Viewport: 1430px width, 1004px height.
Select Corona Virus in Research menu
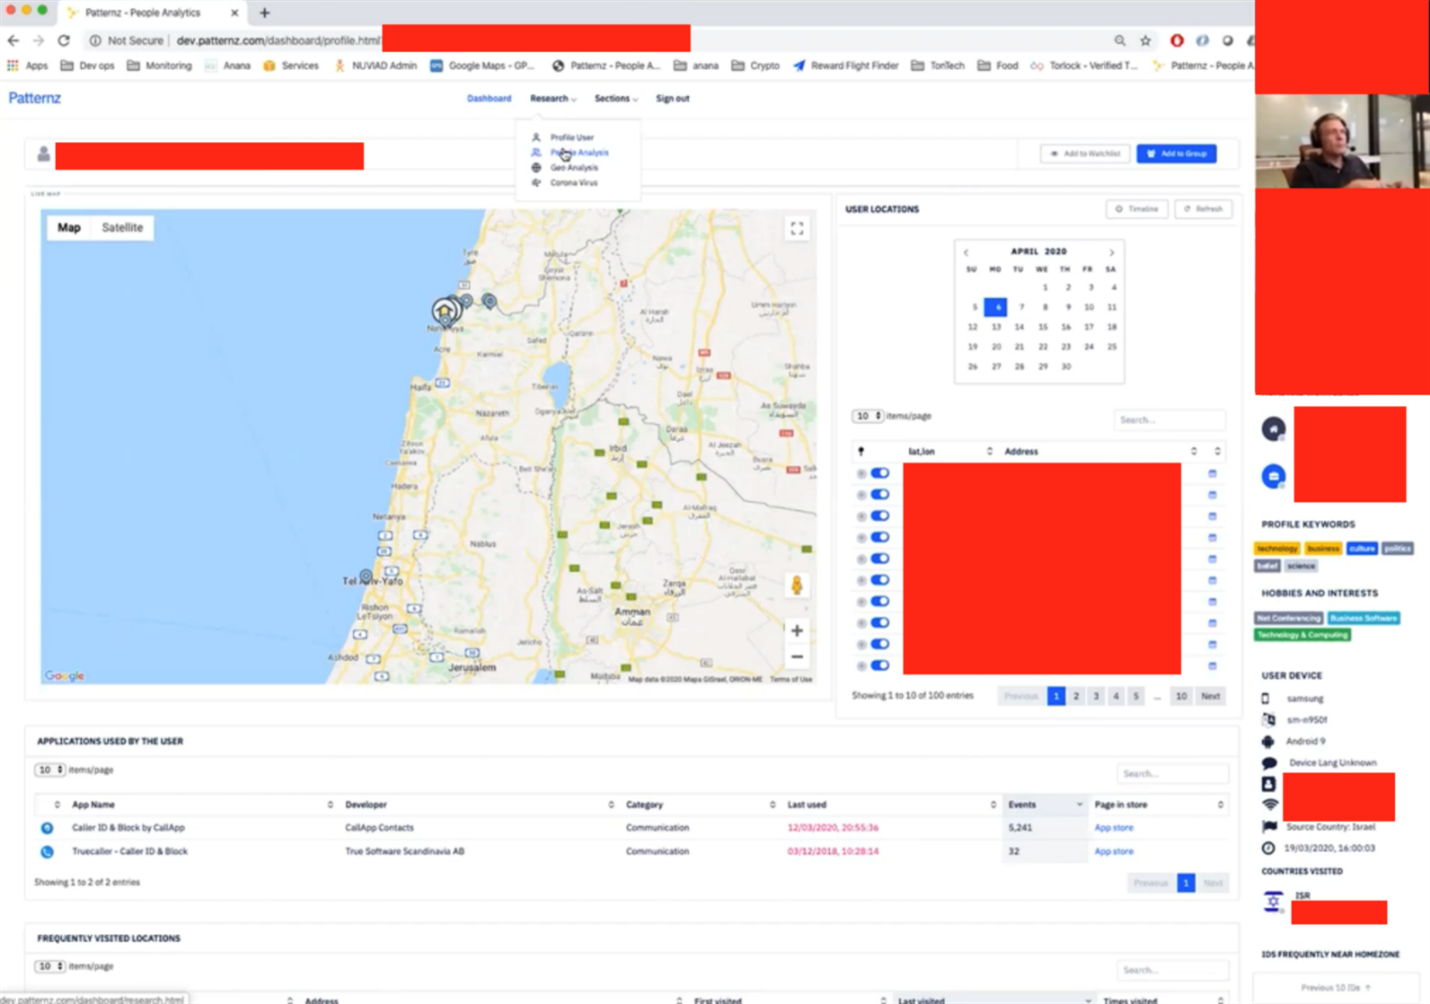tap(573, 183)
